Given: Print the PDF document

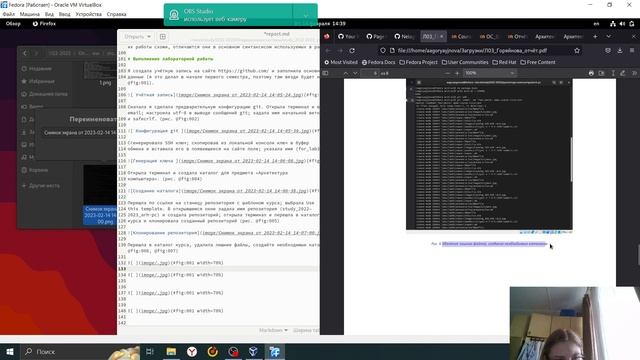Looking at the screenshot, I should point(591,73).
